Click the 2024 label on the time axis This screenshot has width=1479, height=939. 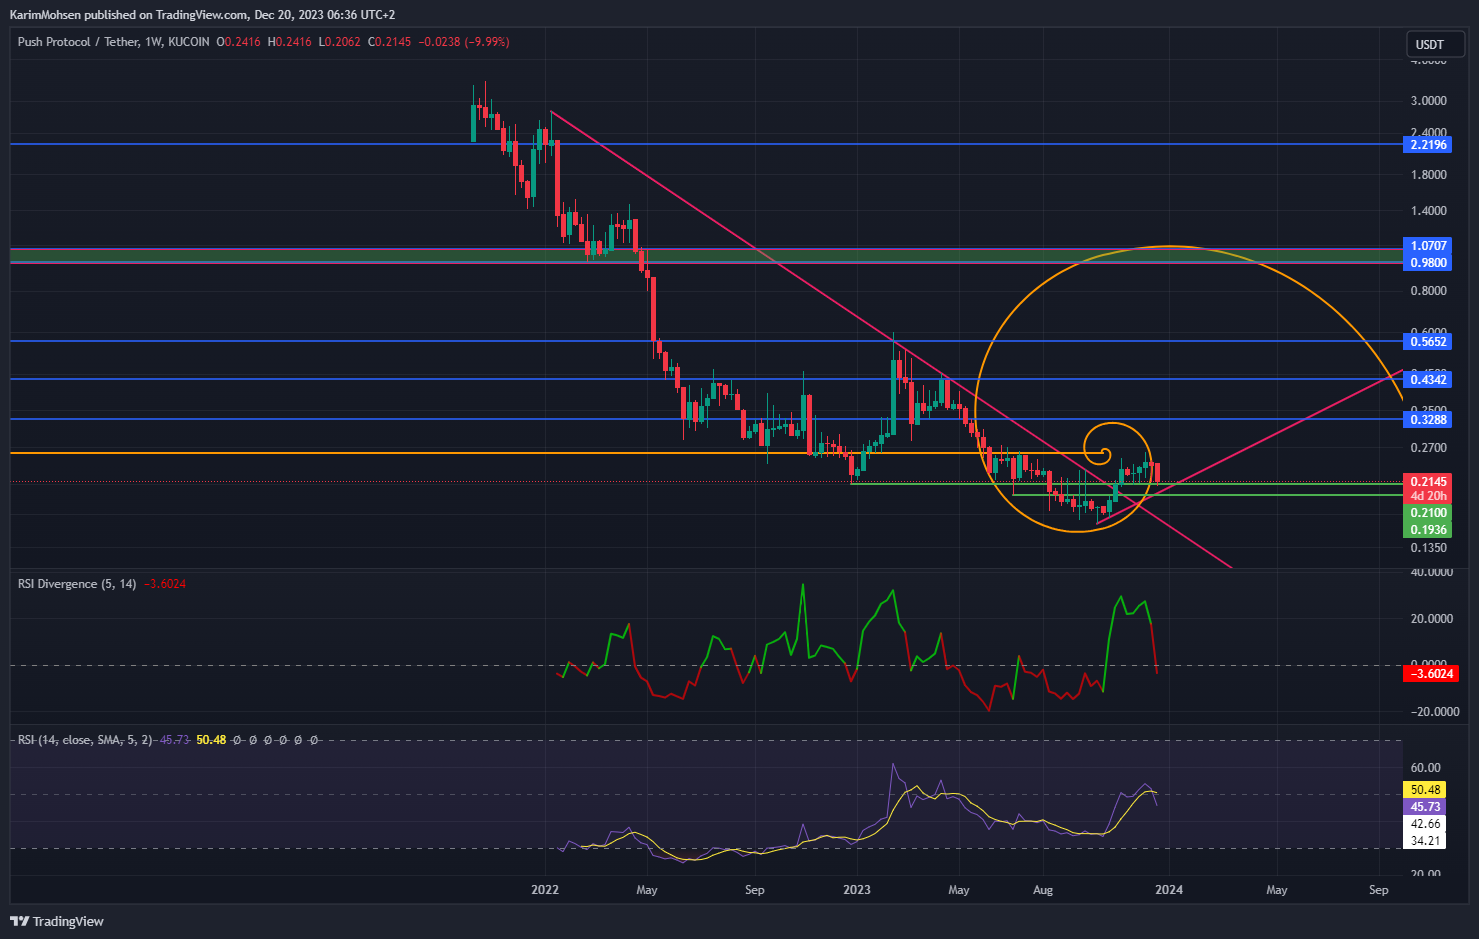pos(1169,890)
